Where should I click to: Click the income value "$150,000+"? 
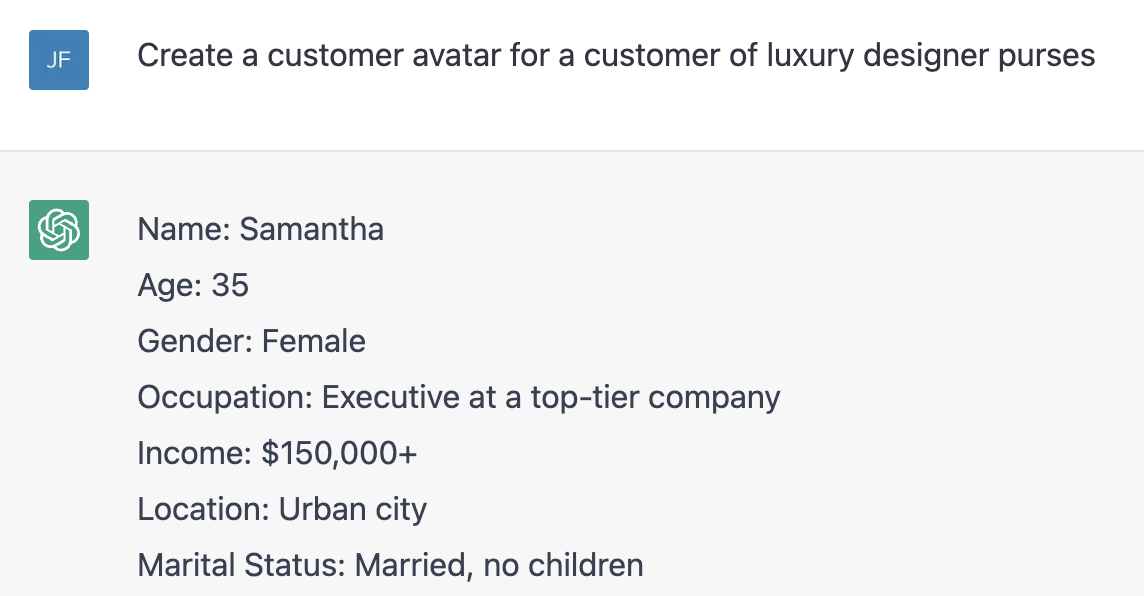click(339, 454)
